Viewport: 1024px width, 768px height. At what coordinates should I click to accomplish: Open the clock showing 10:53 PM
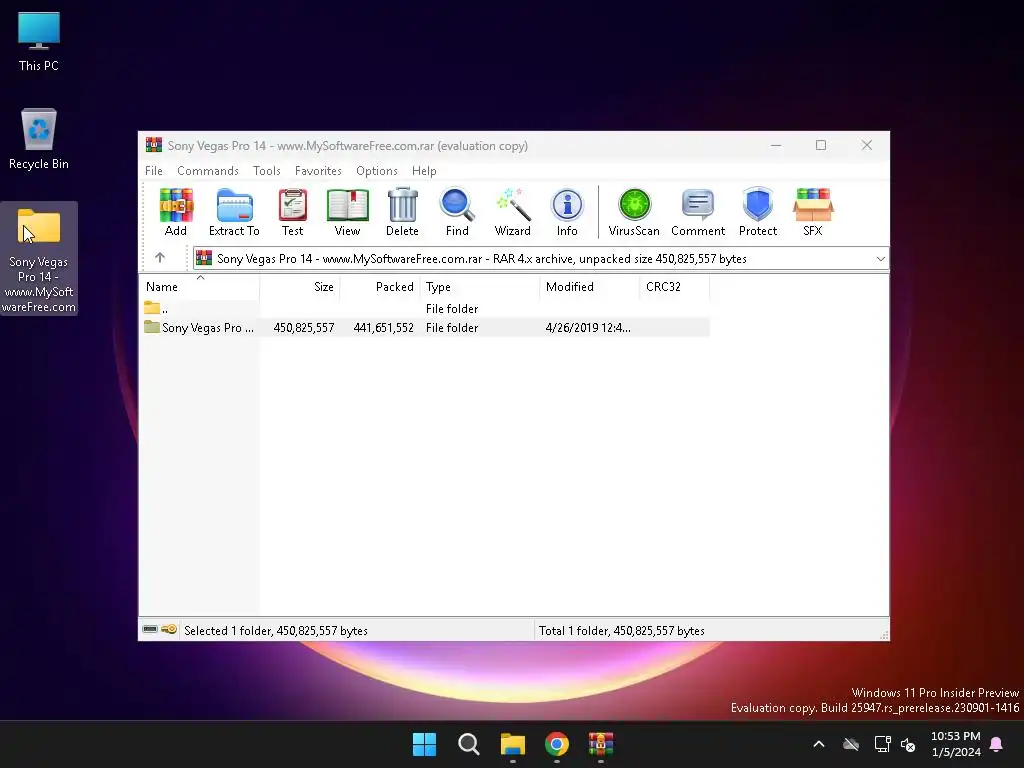coord(955,744)
